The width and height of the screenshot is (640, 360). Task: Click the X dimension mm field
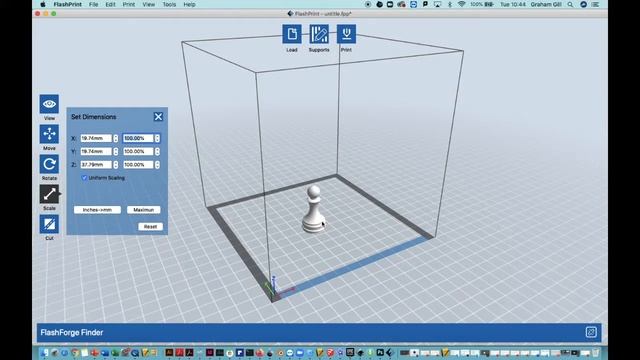point(96,138)
